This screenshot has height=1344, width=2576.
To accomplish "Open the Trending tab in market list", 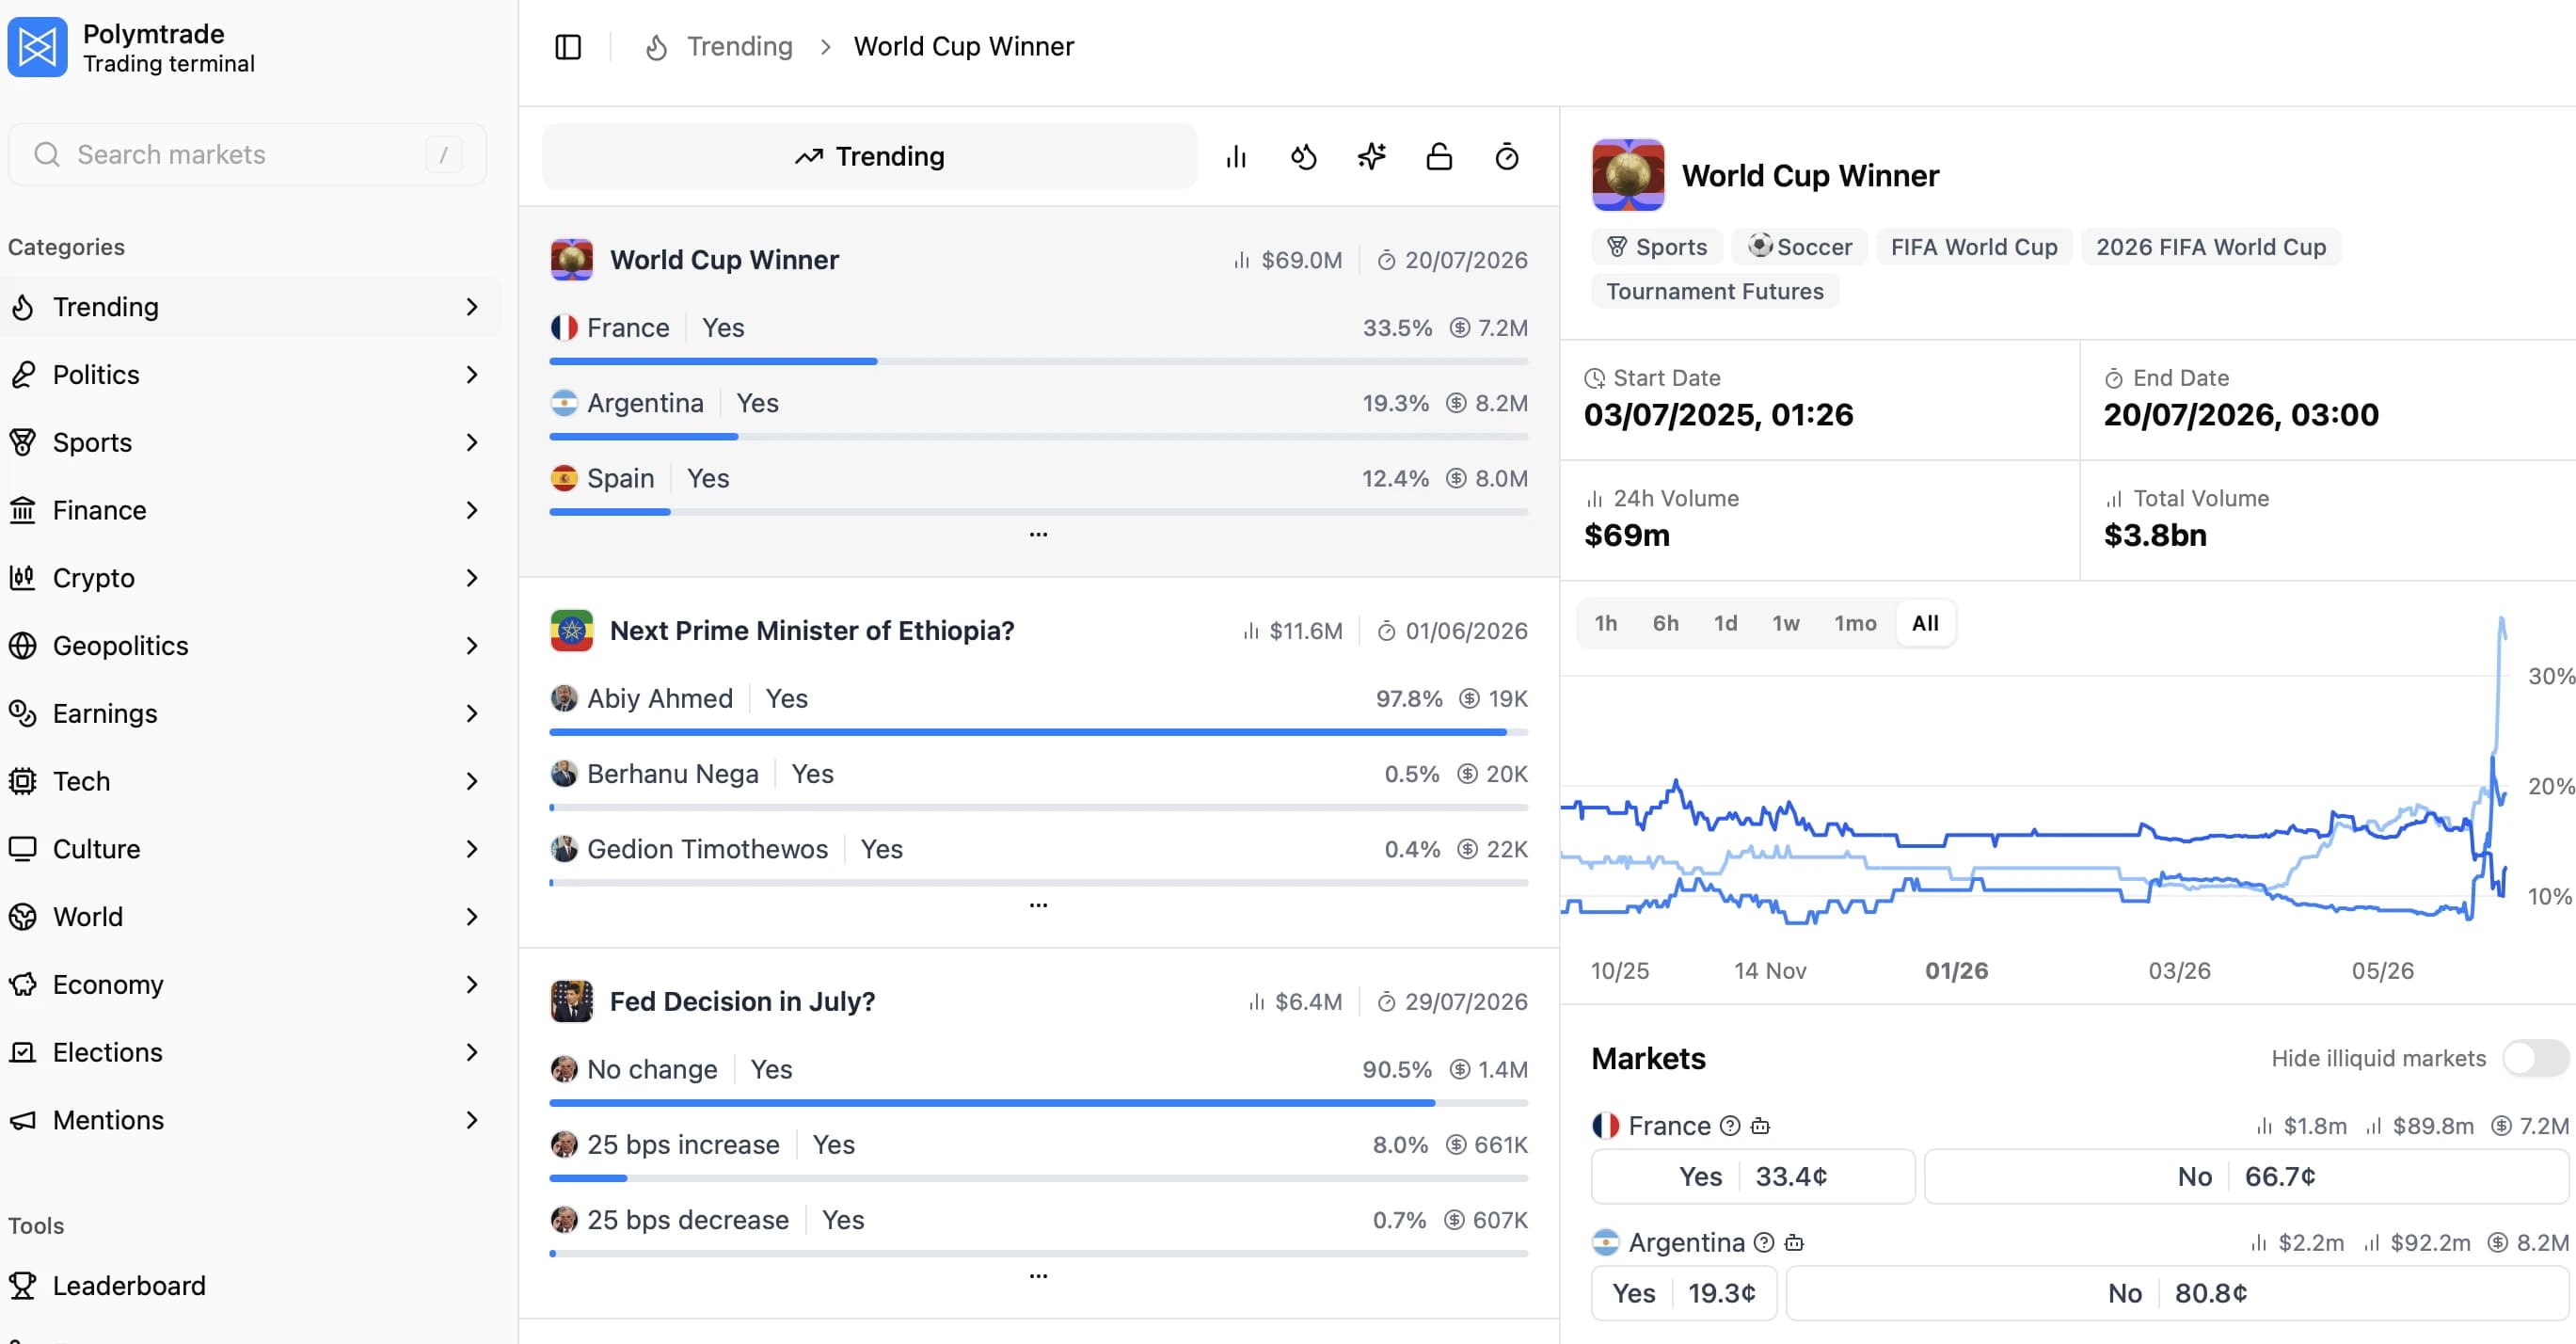I will click(869, 157).
